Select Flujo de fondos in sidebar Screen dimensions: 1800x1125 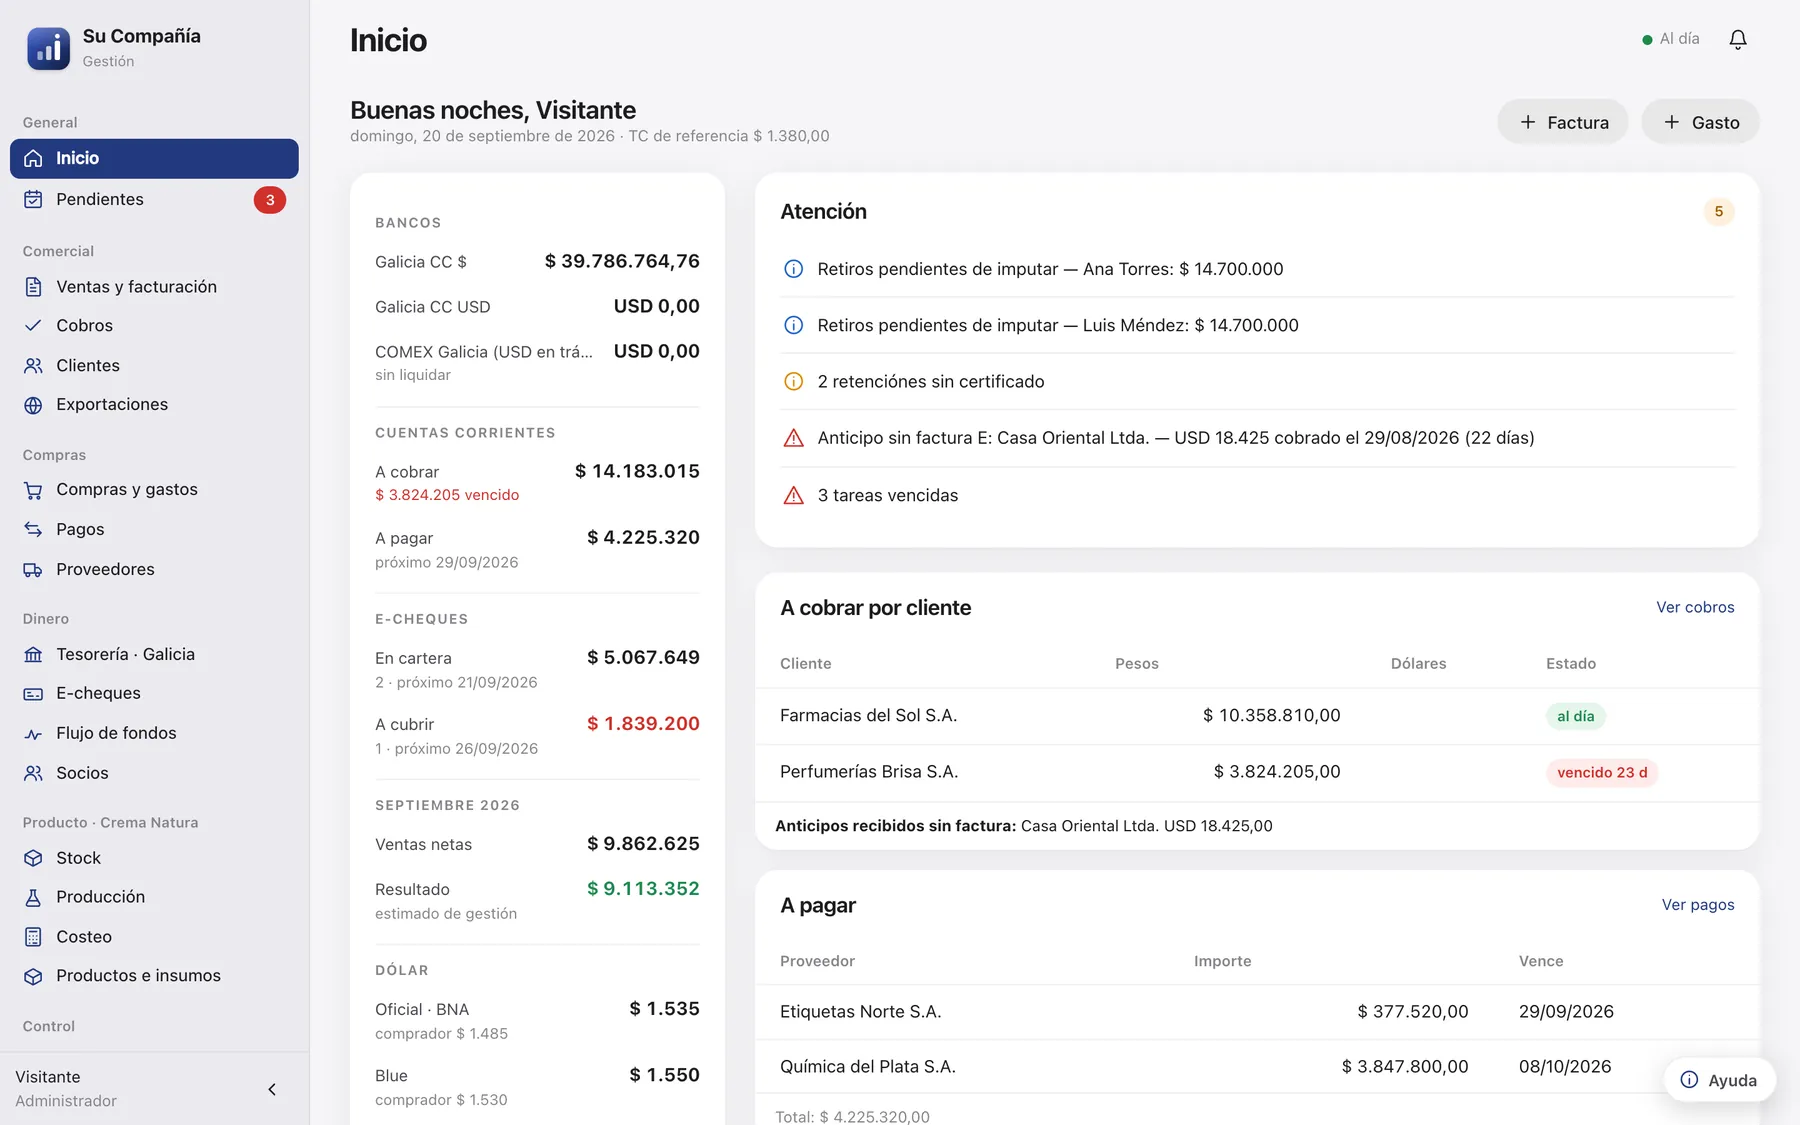click(154, 734)
